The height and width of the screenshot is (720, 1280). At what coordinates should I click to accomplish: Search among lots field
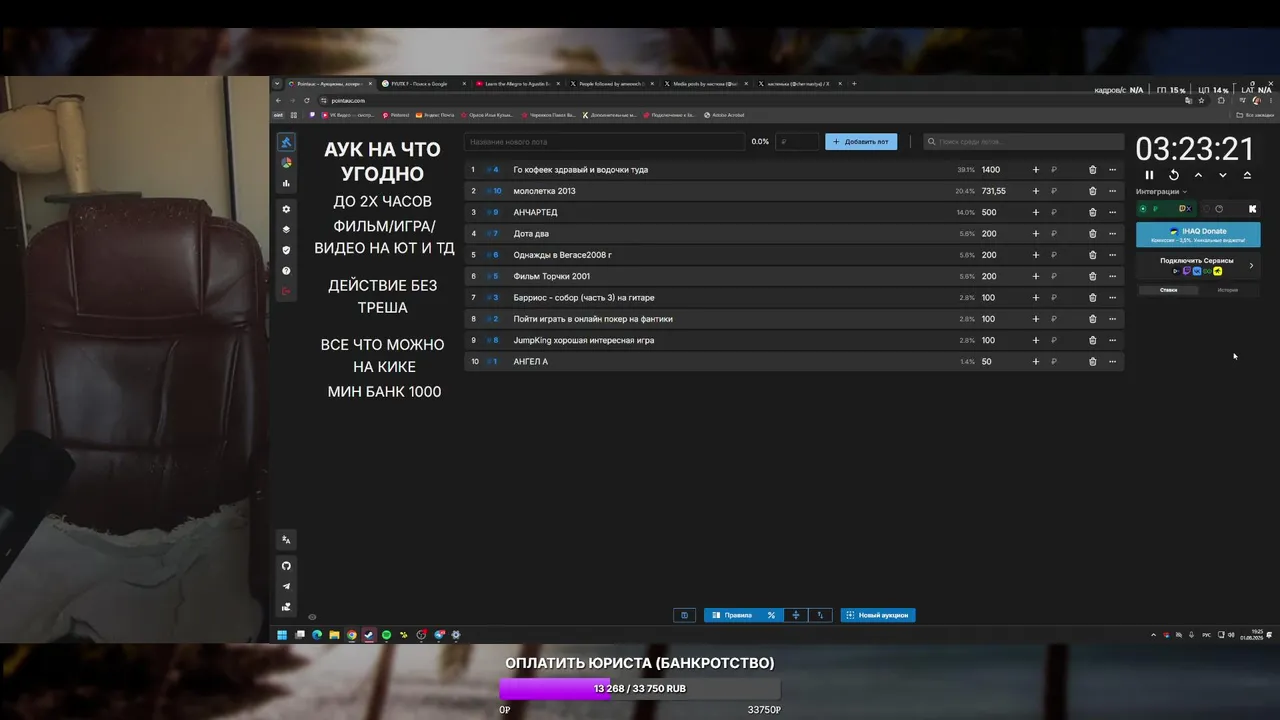pos(1023,142)
